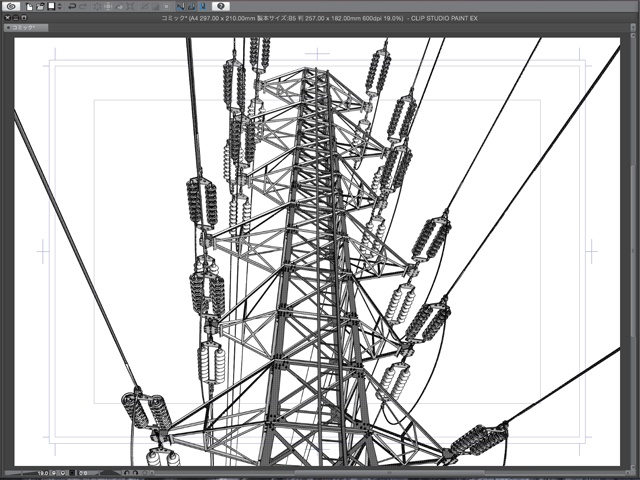Create a new document via New icon
The image size is (640, 480).
(29, 7)
